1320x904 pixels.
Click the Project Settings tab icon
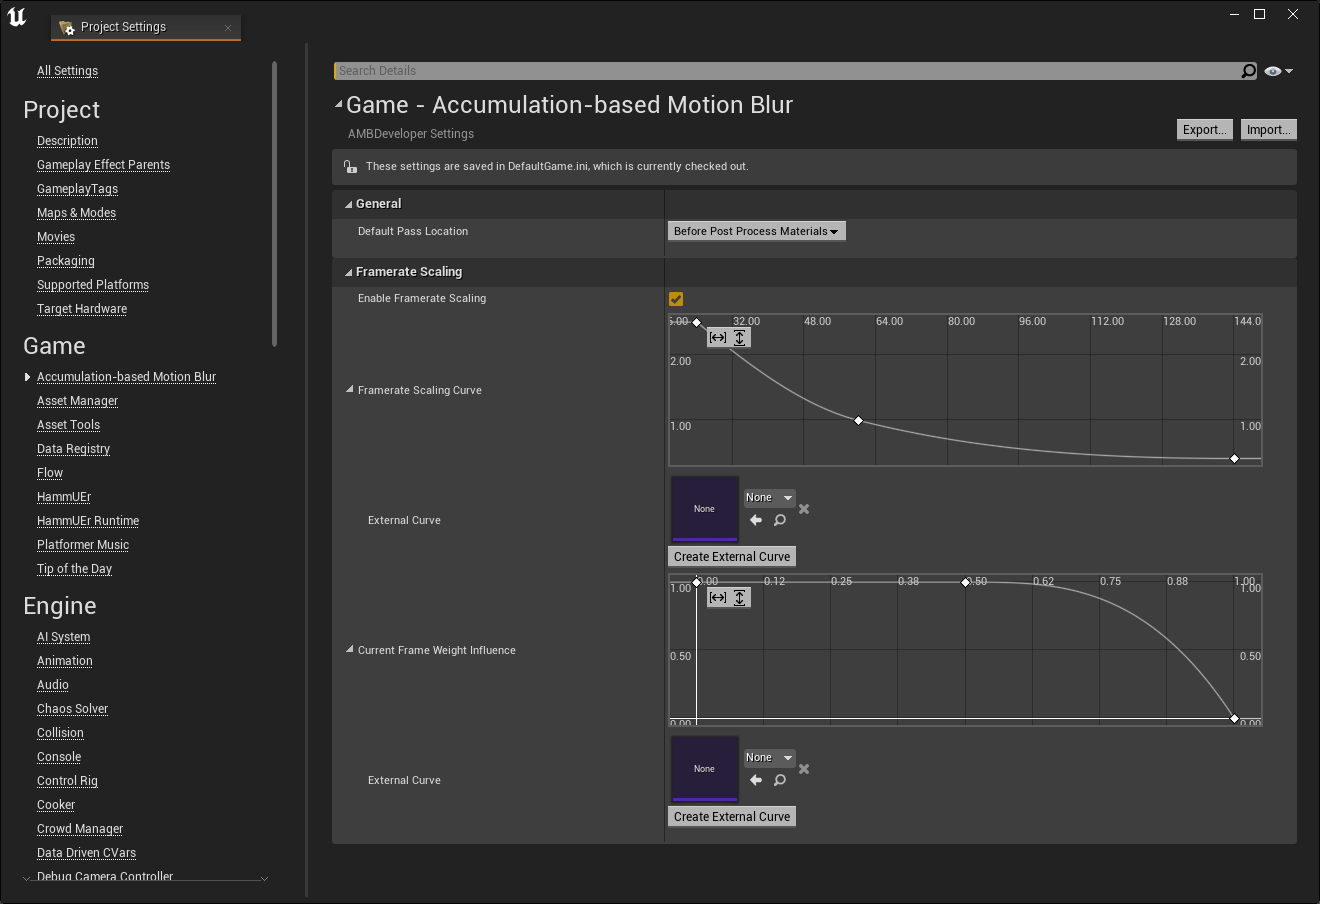[67, 27]
